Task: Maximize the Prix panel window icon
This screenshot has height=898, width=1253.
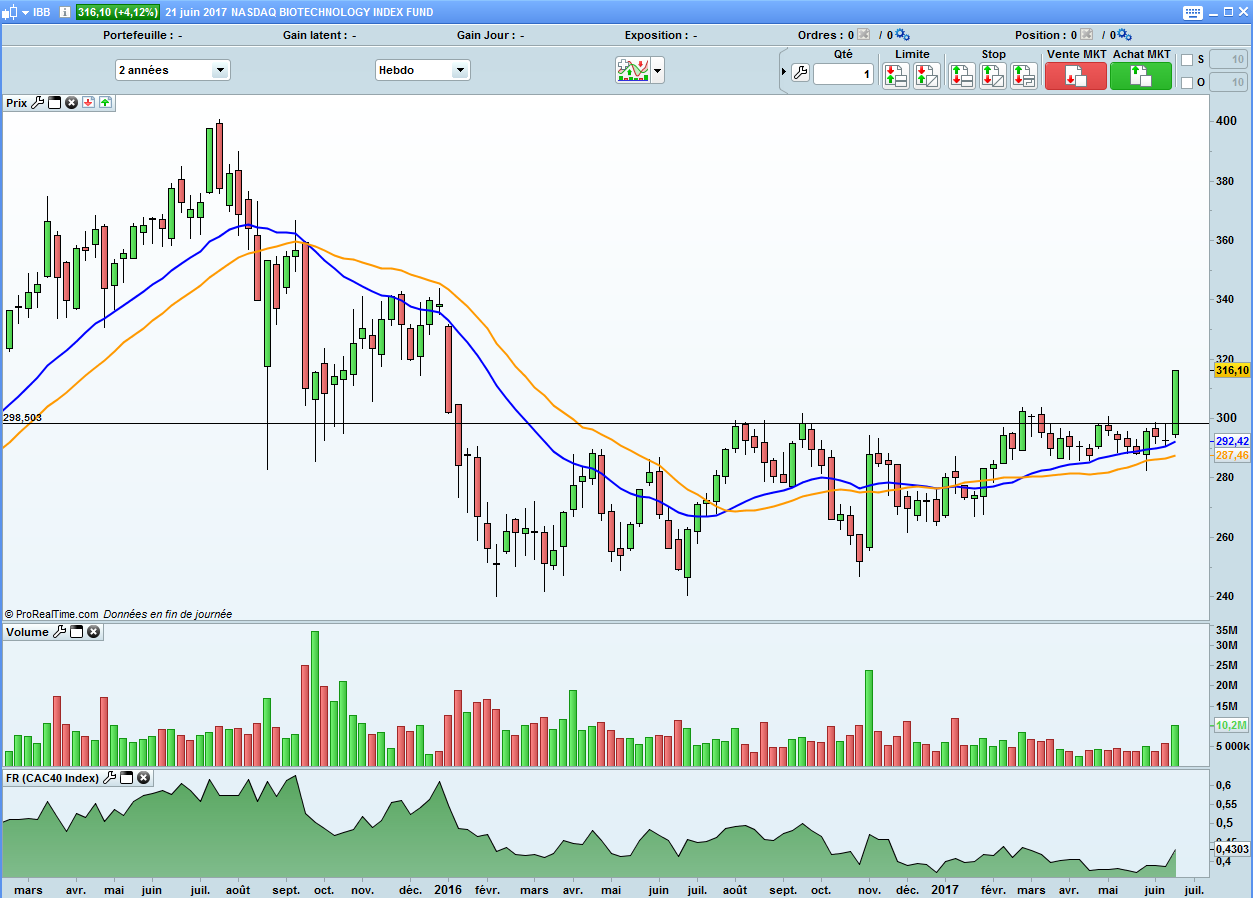Action: [55, 102]
